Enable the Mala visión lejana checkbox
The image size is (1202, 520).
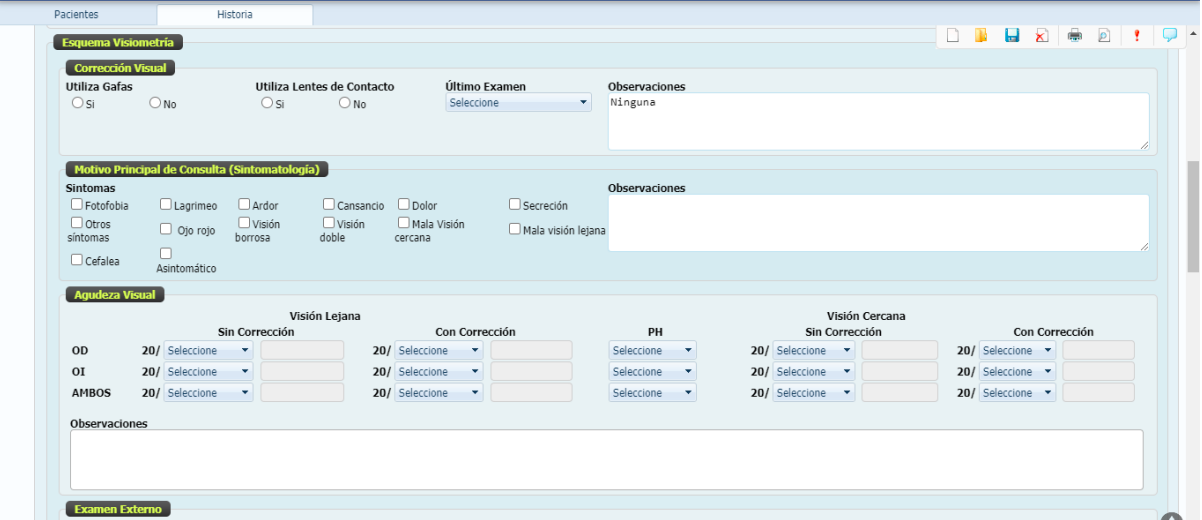515,229
